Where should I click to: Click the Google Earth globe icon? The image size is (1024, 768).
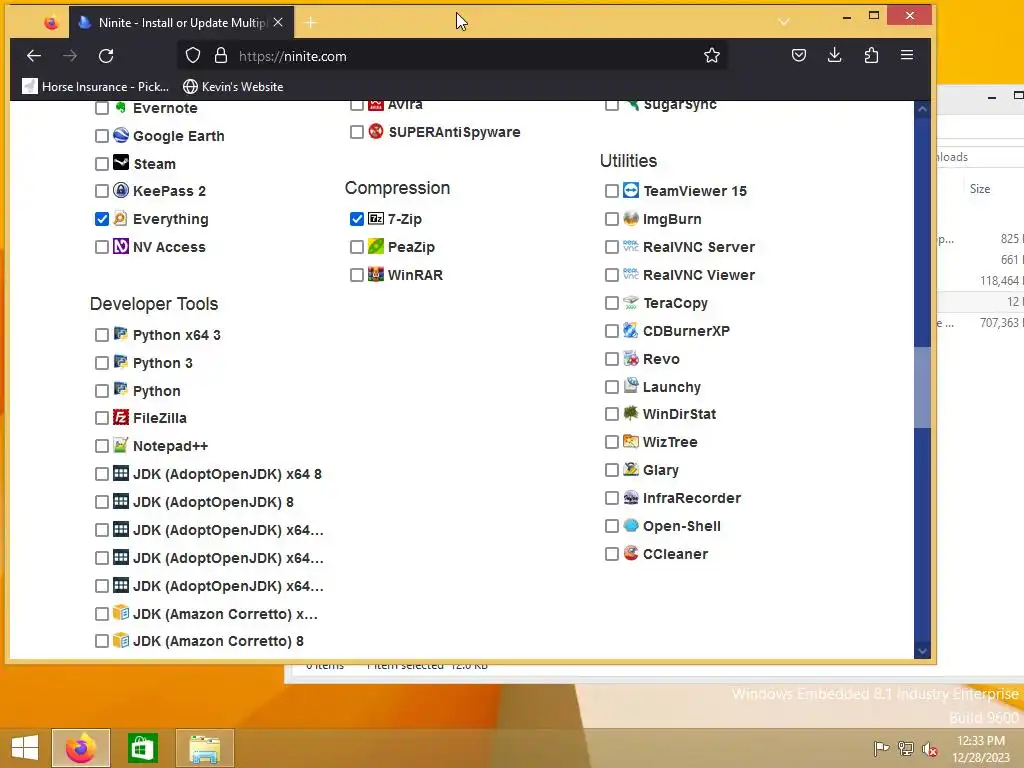click(x=121, y=135)
